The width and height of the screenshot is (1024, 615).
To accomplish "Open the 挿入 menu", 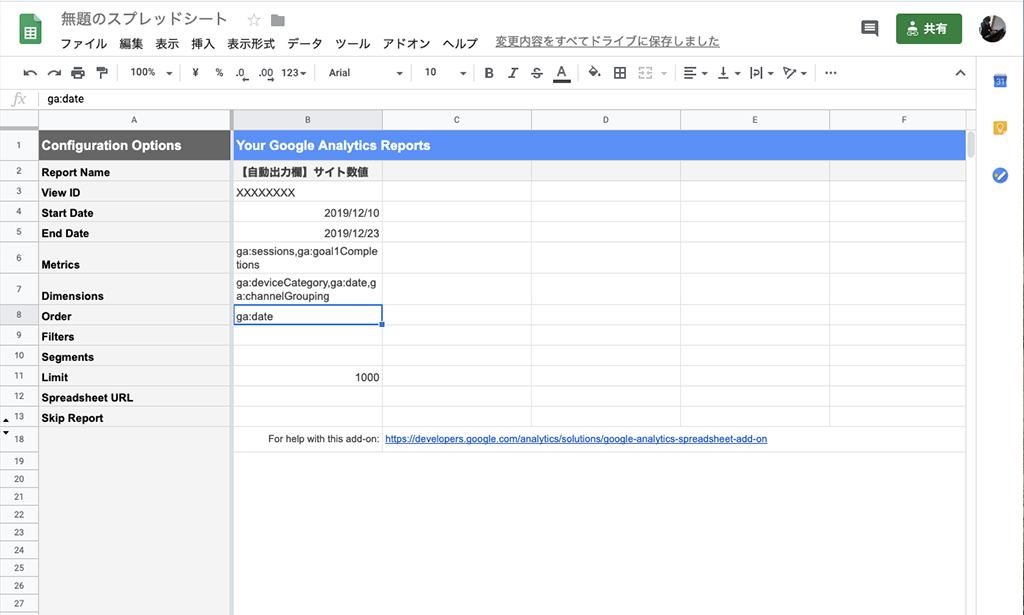I will click(203, 44).
